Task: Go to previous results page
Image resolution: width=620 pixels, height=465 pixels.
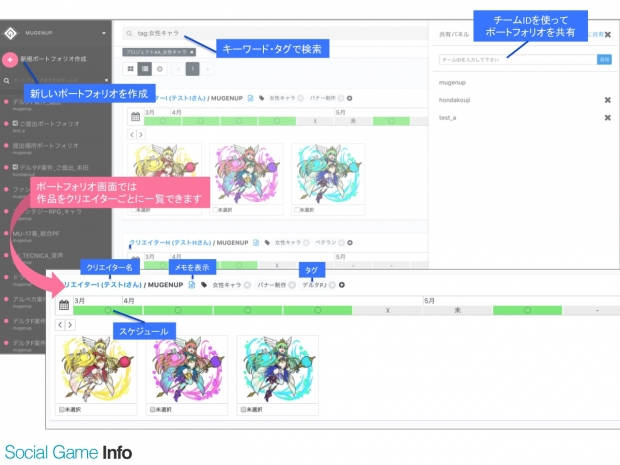Action: (178, 69)
